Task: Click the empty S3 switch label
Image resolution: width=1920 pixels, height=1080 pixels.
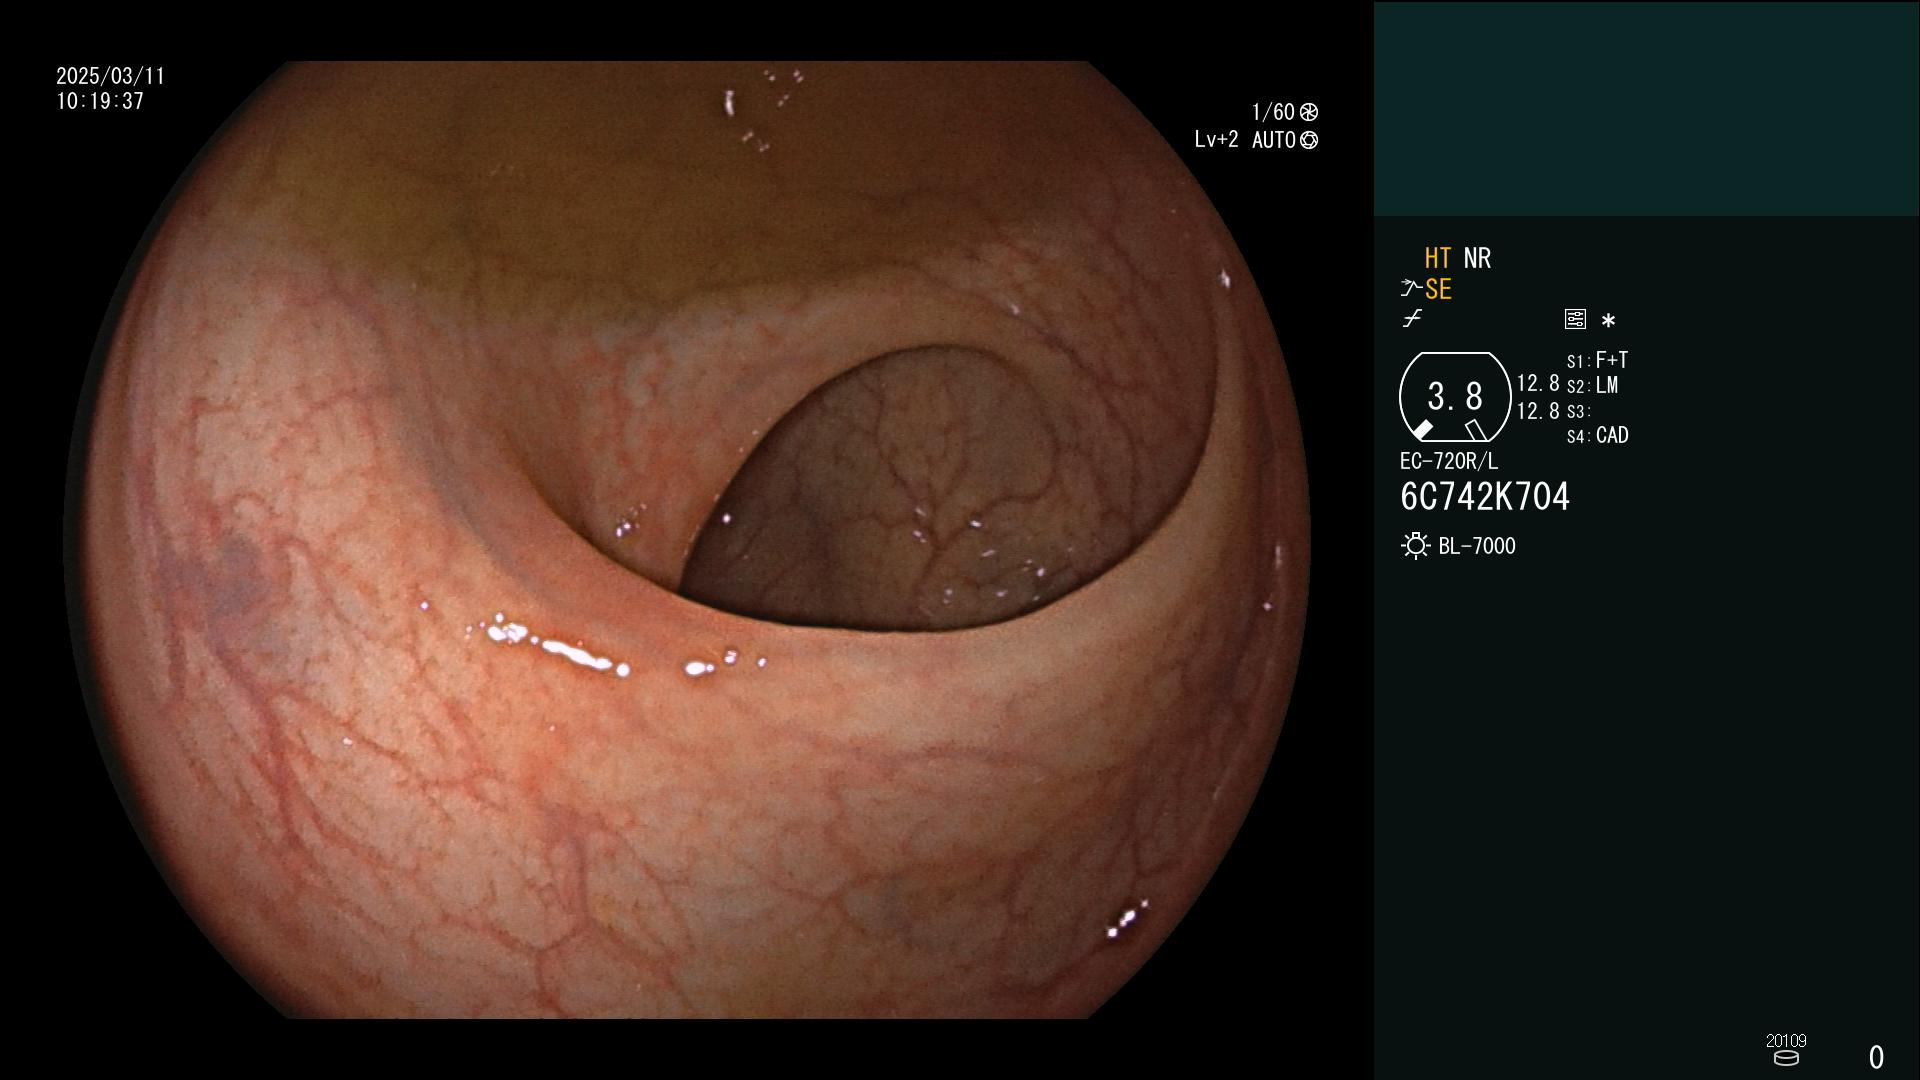Action: point(1578,411)
